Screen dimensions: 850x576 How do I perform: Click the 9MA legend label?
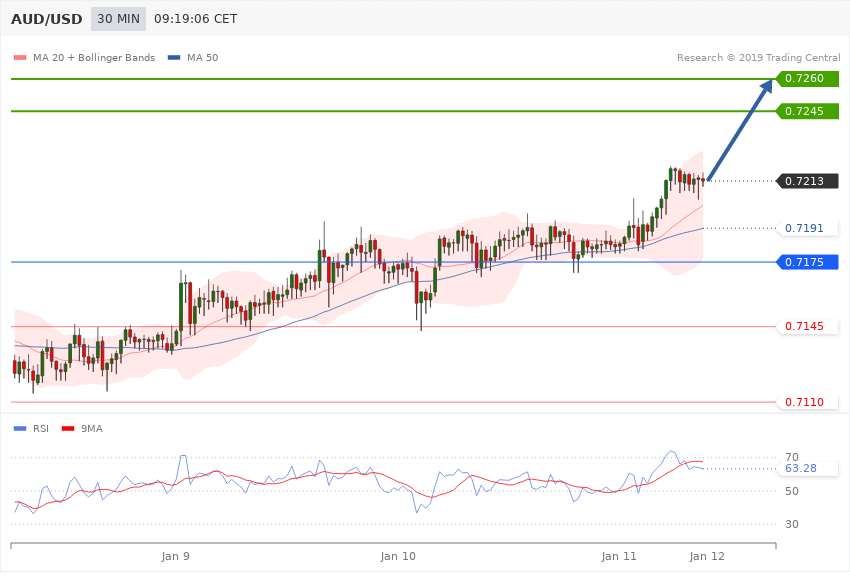click(x=92, y=429)
